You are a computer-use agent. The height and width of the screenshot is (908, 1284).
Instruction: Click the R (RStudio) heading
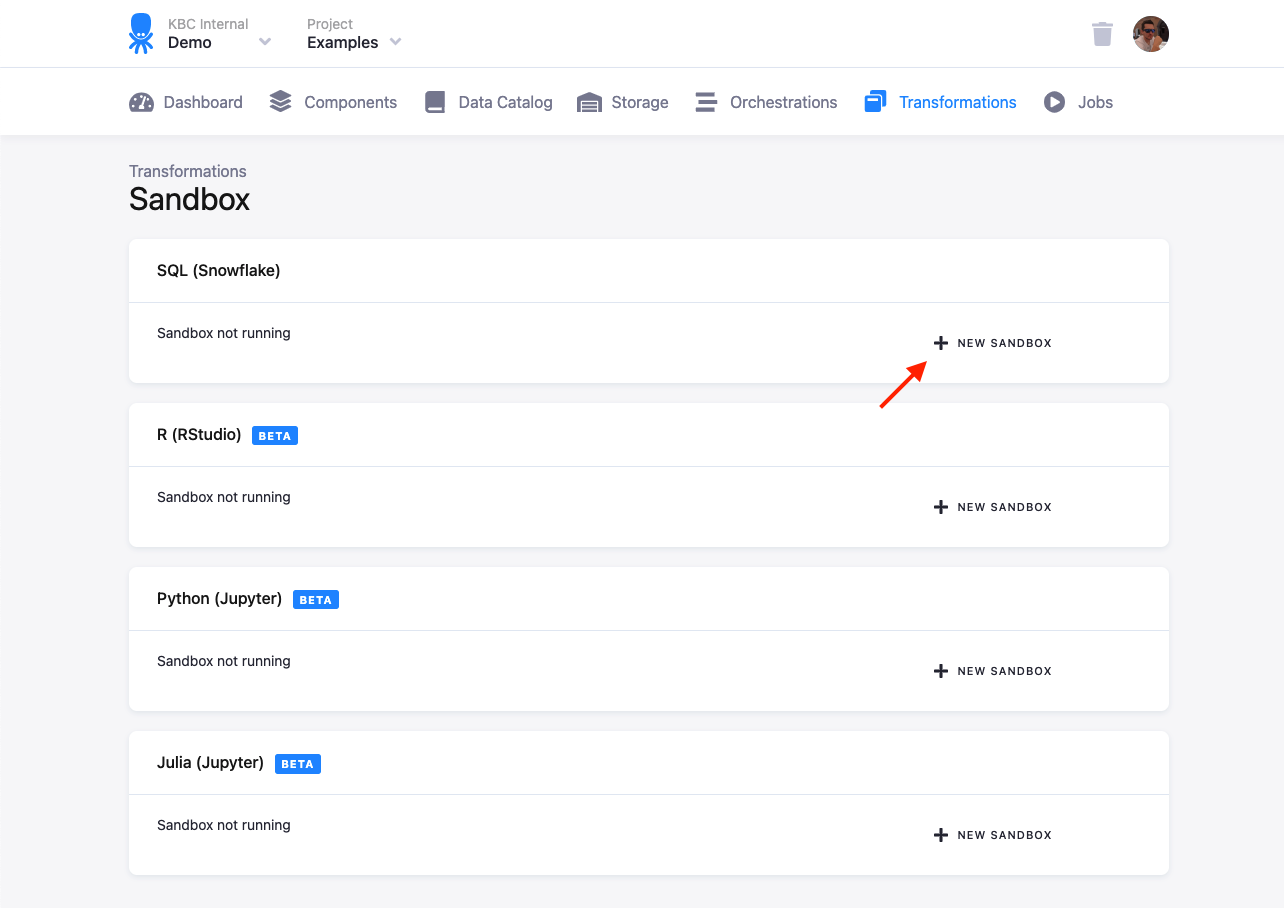coord(199,434)
